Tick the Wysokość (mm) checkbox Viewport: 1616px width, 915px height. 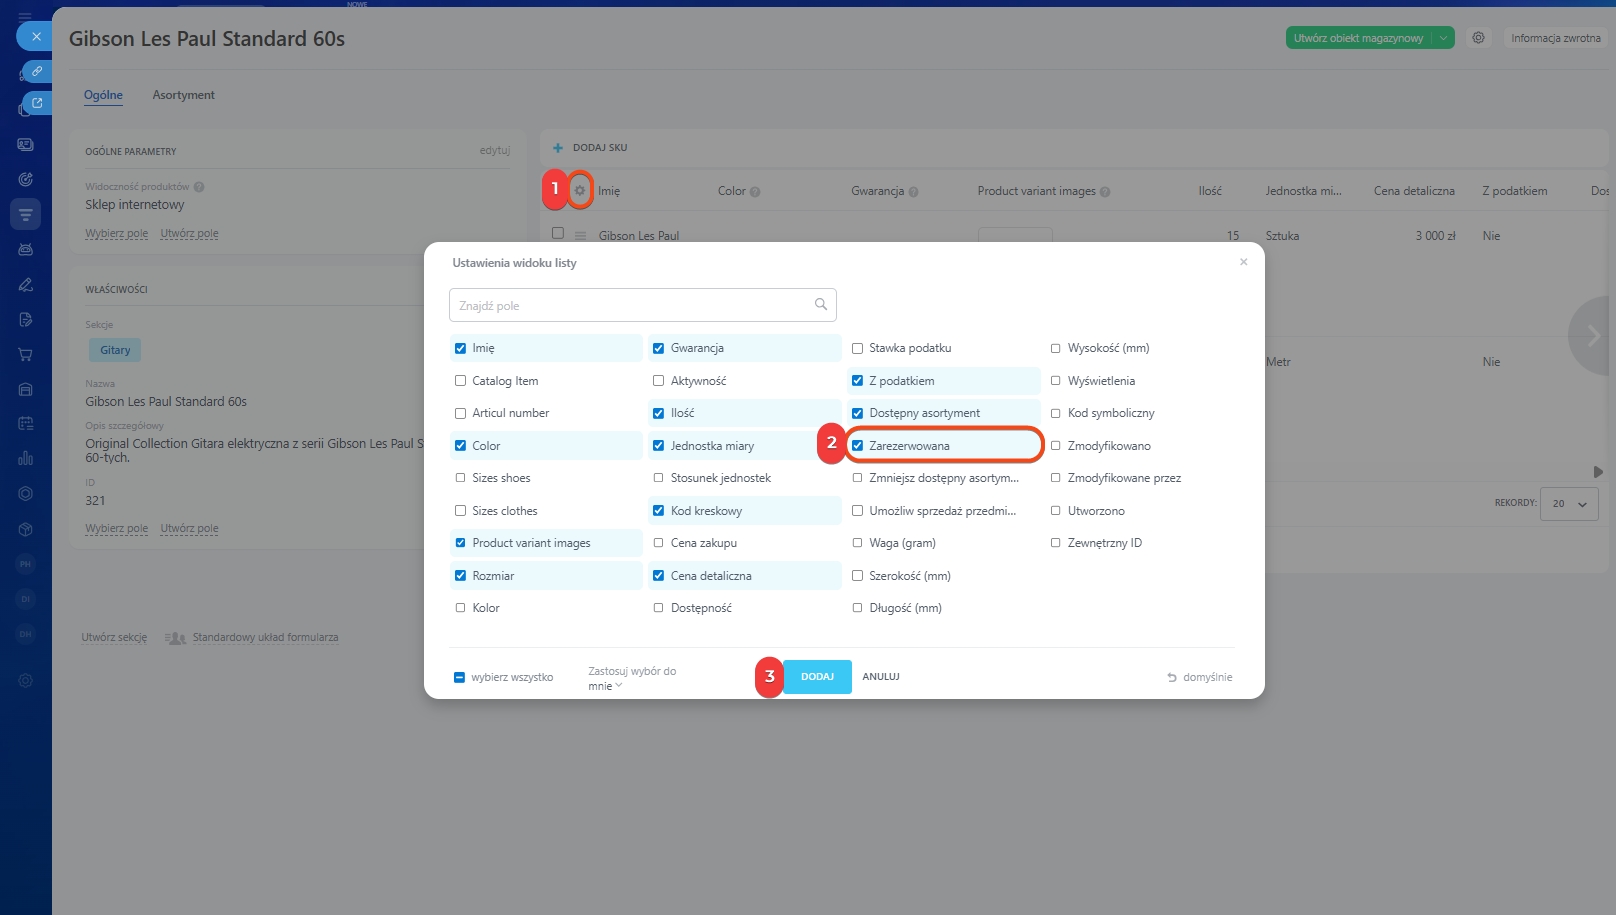(x=1055, y=348)
